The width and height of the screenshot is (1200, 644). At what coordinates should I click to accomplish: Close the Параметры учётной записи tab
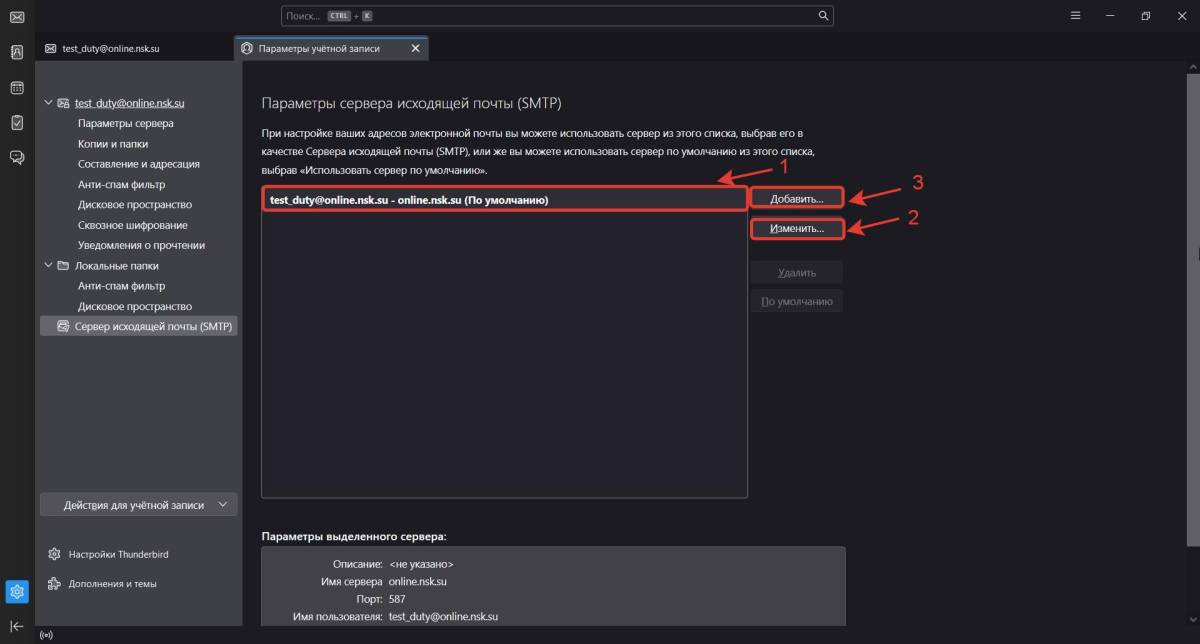(x=416, y=48)
